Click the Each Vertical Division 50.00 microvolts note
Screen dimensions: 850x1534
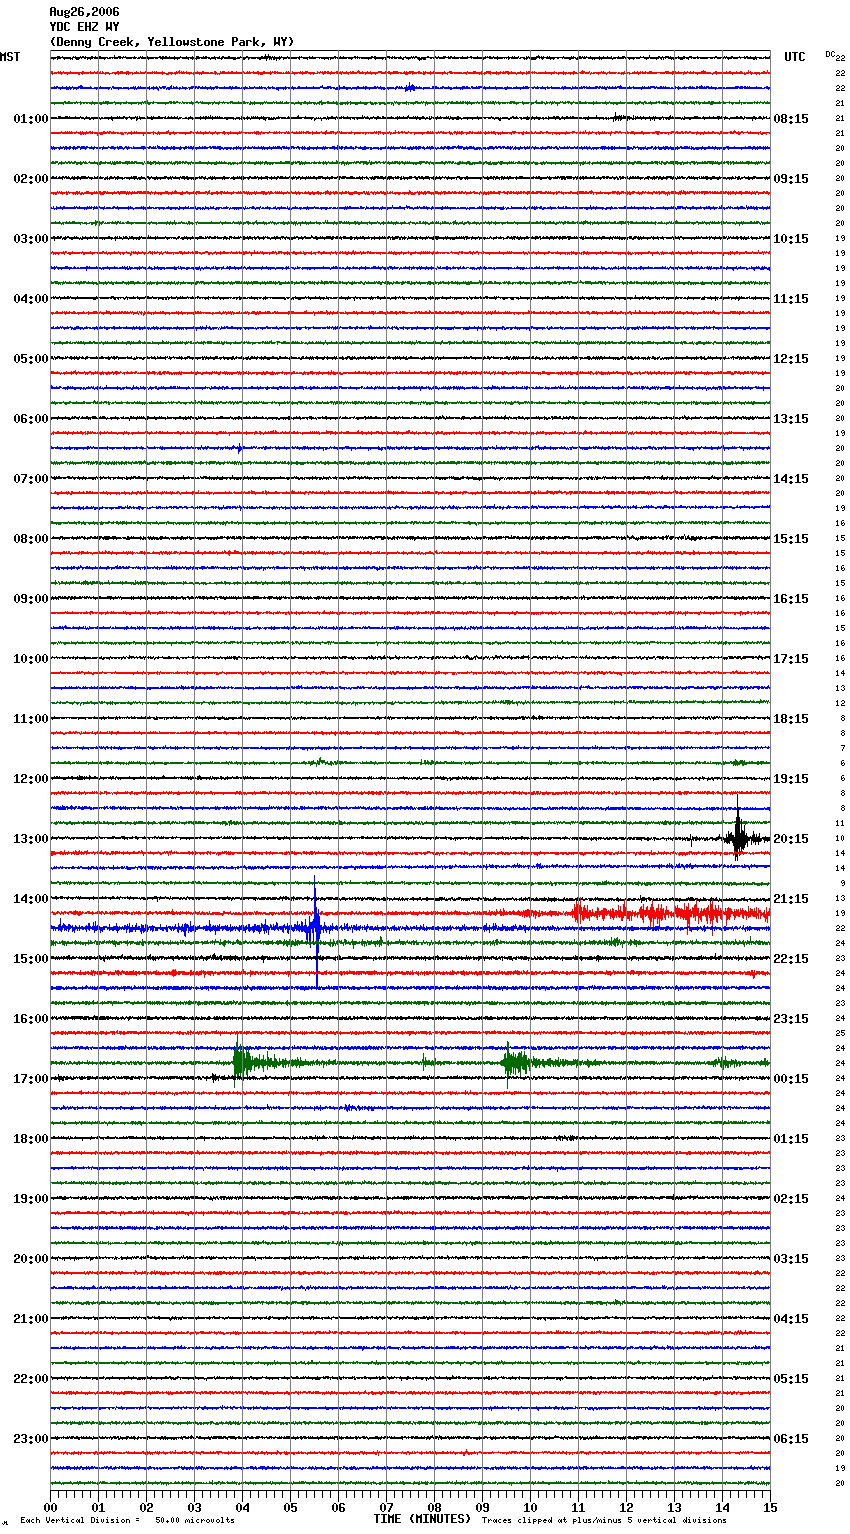[127, 1521]
